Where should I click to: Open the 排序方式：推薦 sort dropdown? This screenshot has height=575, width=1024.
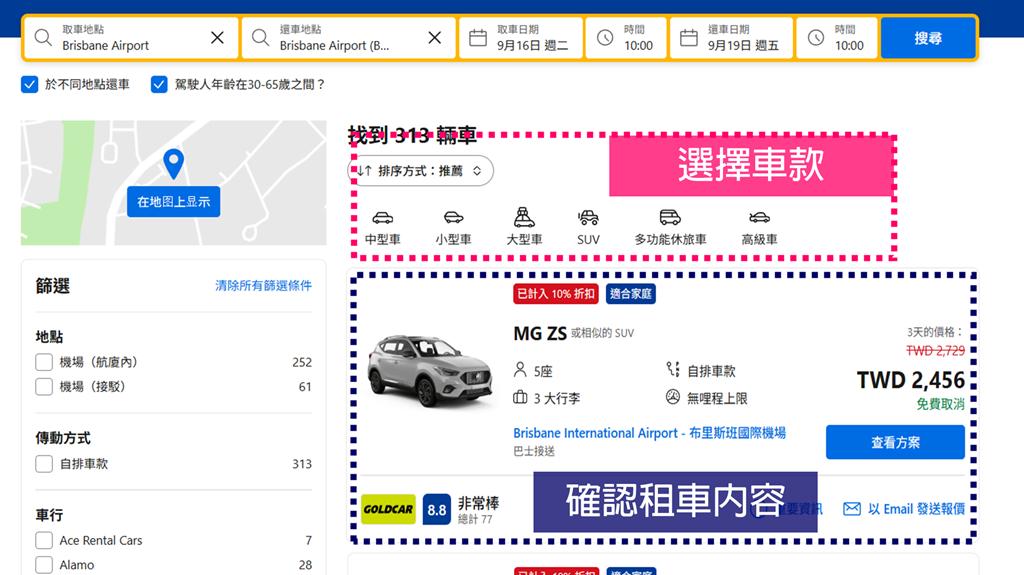point(420,171)
